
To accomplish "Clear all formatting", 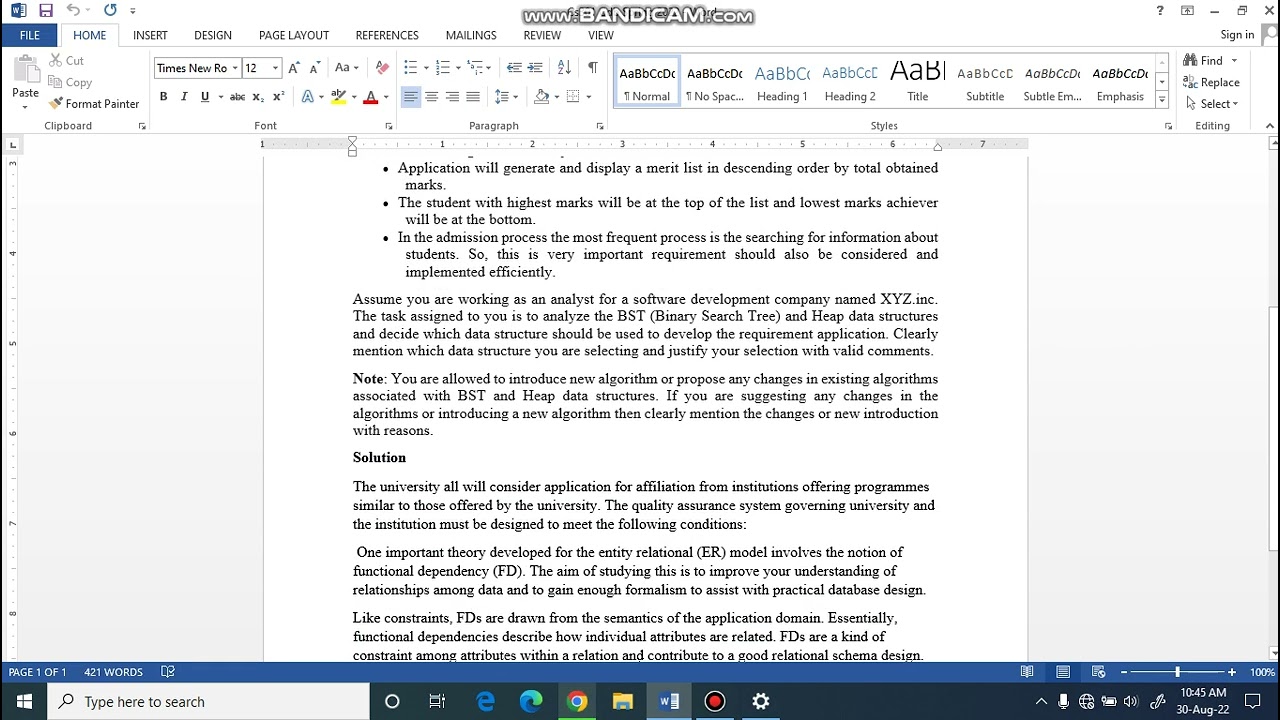I will point(382,68).
